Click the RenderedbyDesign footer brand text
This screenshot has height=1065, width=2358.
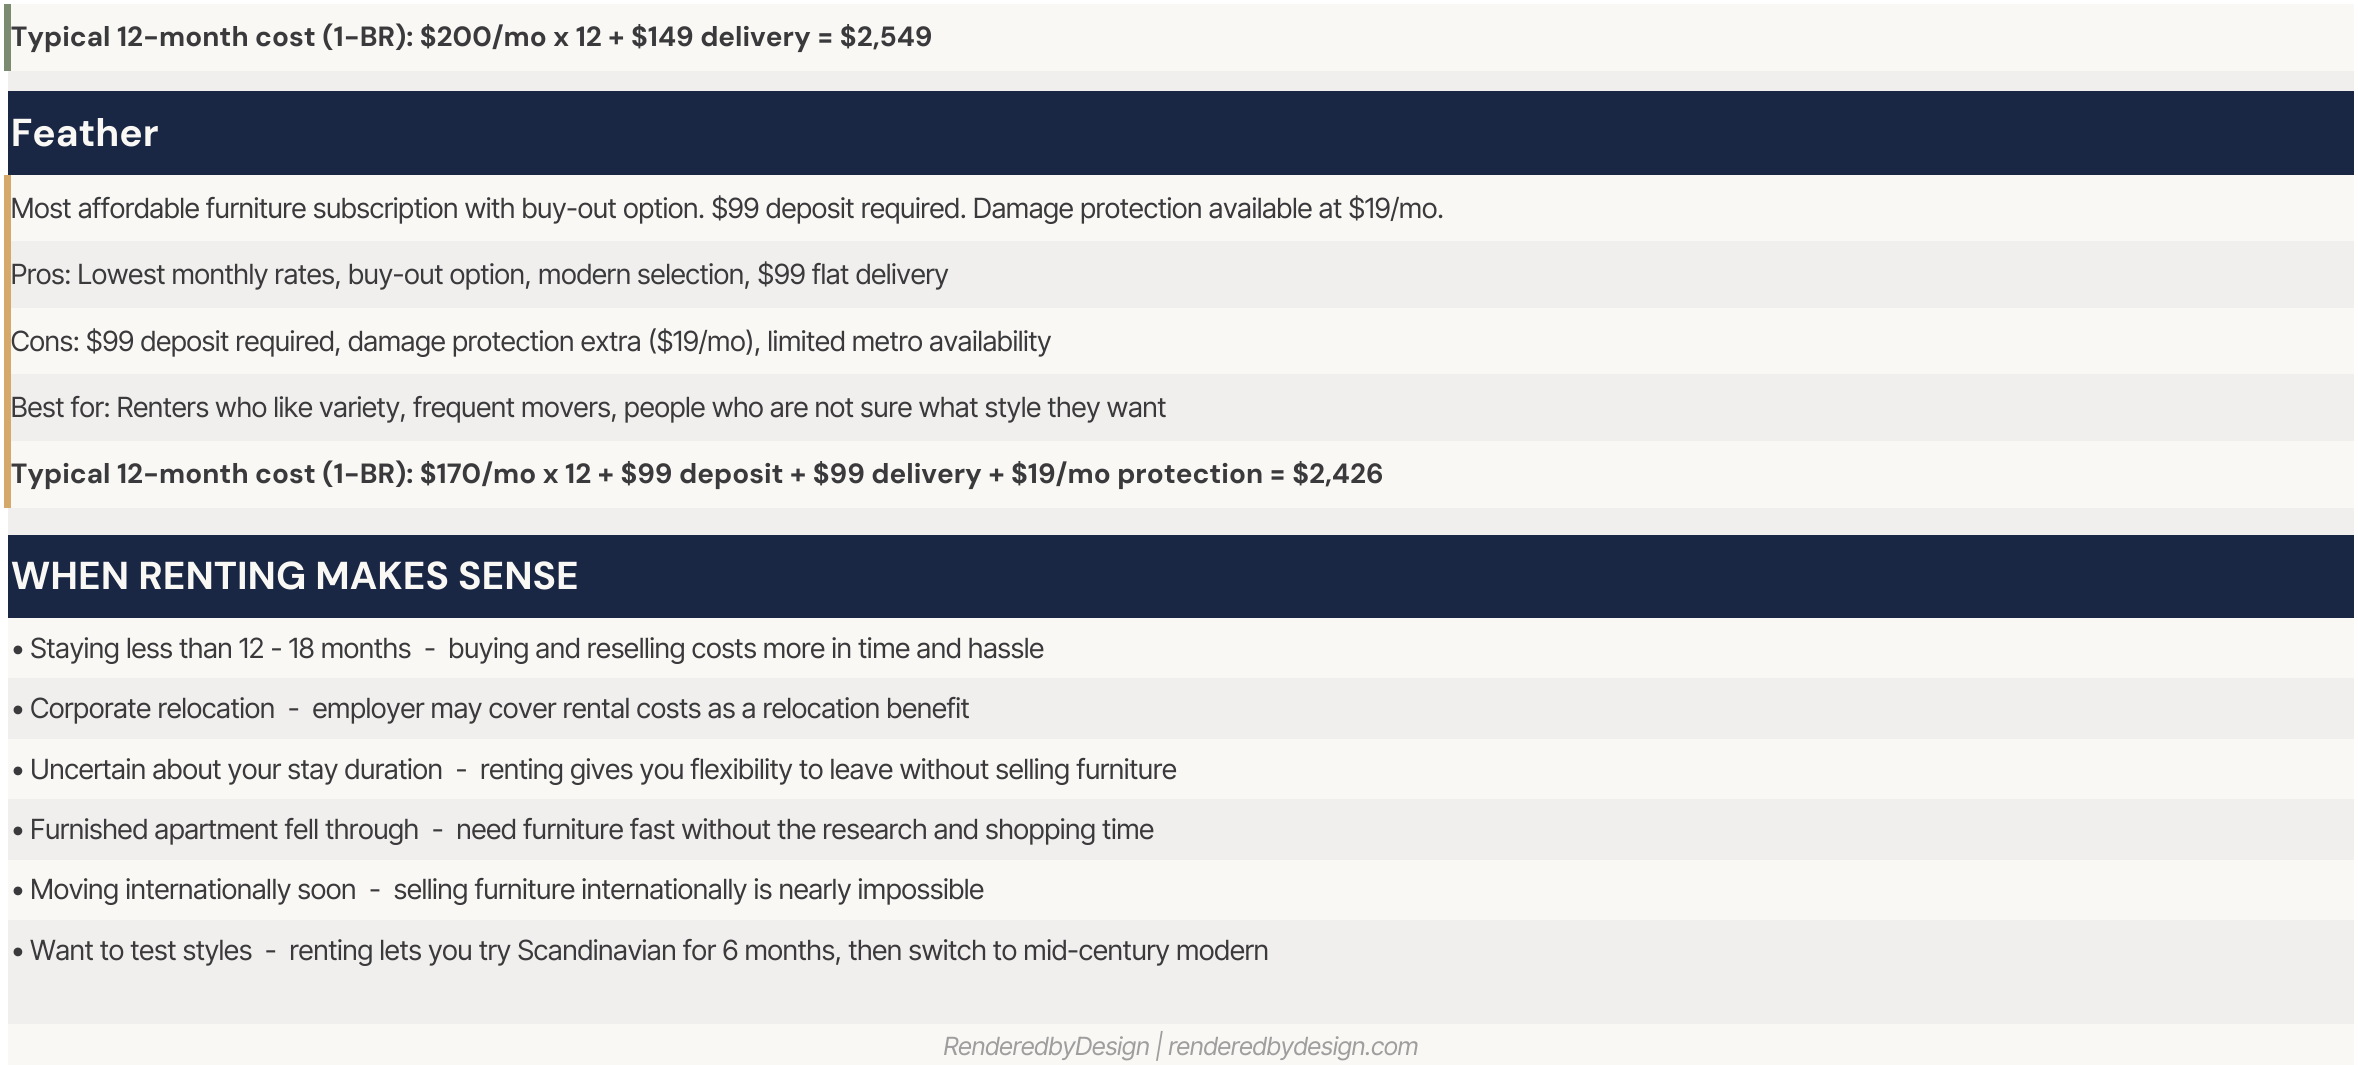[1046, 1047]
